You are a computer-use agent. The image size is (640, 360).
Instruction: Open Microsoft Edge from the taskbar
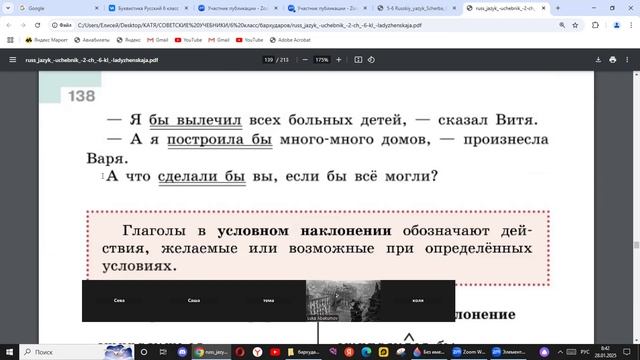pos(366,352)
